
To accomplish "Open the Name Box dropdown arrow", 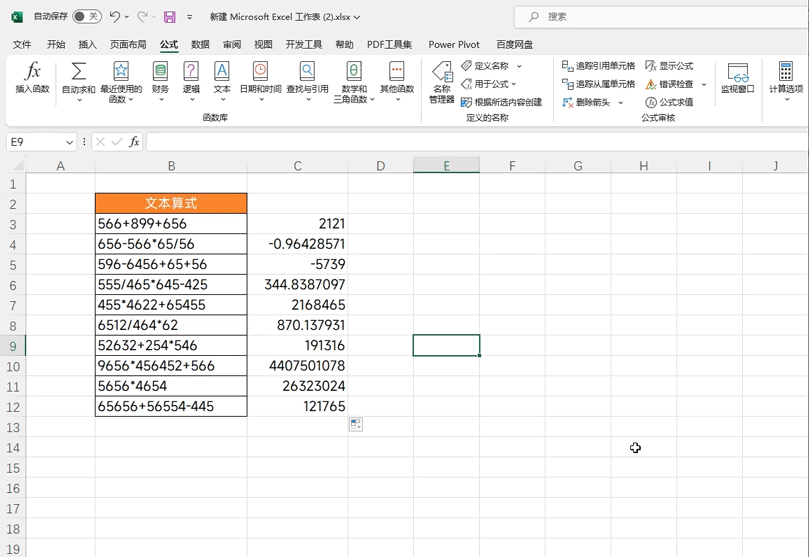I will (x=69, y=142).
